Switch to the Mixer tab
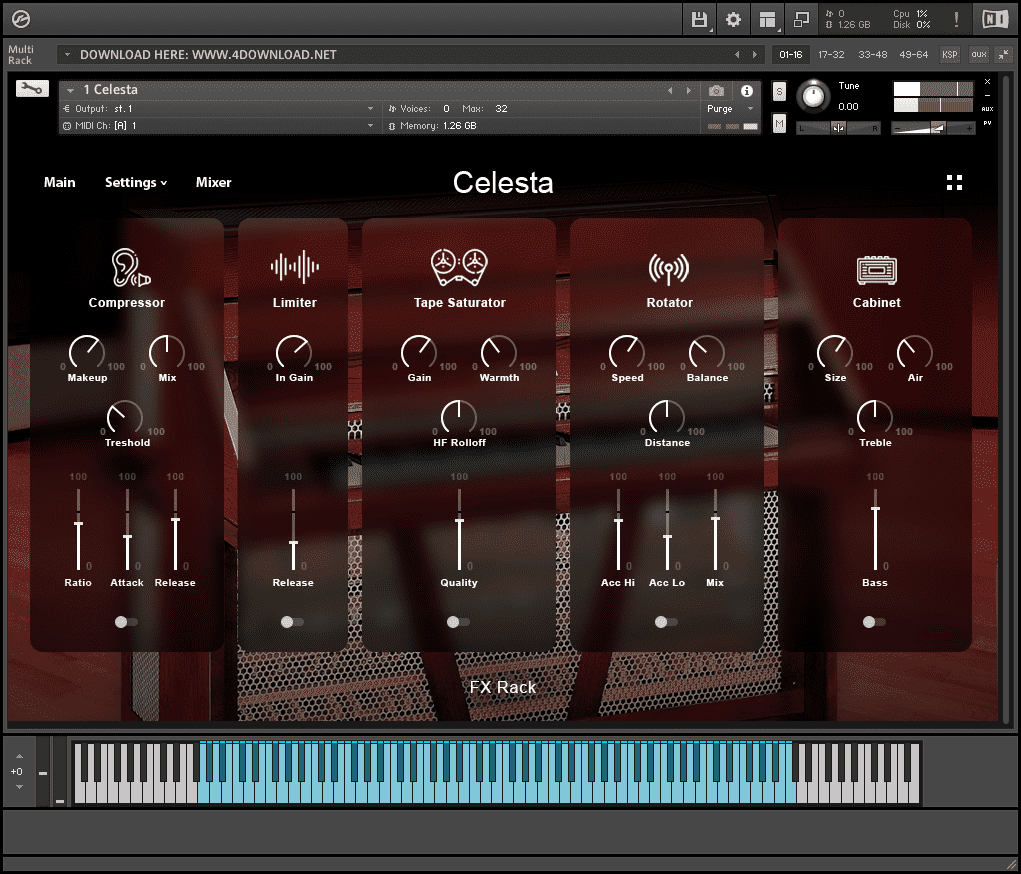The width and height of the screenshot is (1021, 874). pos(214,182)
